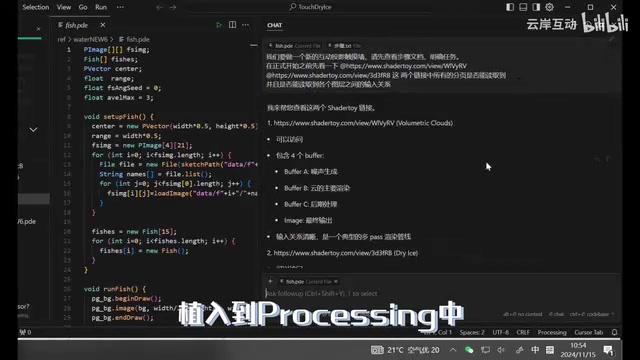640x360 pixels.
Task: Select the fish.pde editor tab
Action: pos(76,25)
